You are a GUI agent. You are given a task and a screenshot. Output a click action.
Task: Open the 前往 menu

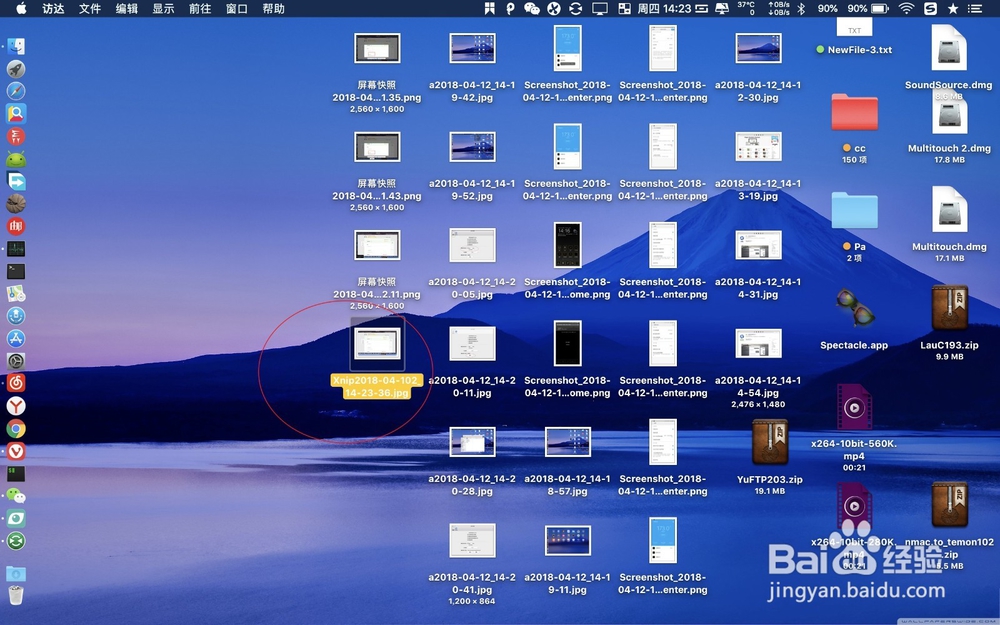tap(200, 8)
